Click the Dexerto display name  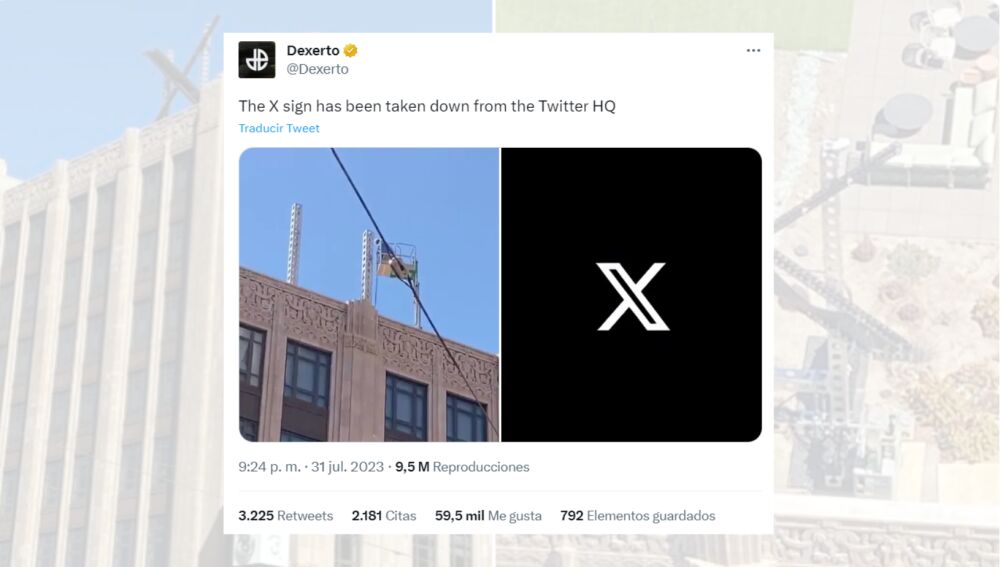pyautogui.click(x=312, y=50)
